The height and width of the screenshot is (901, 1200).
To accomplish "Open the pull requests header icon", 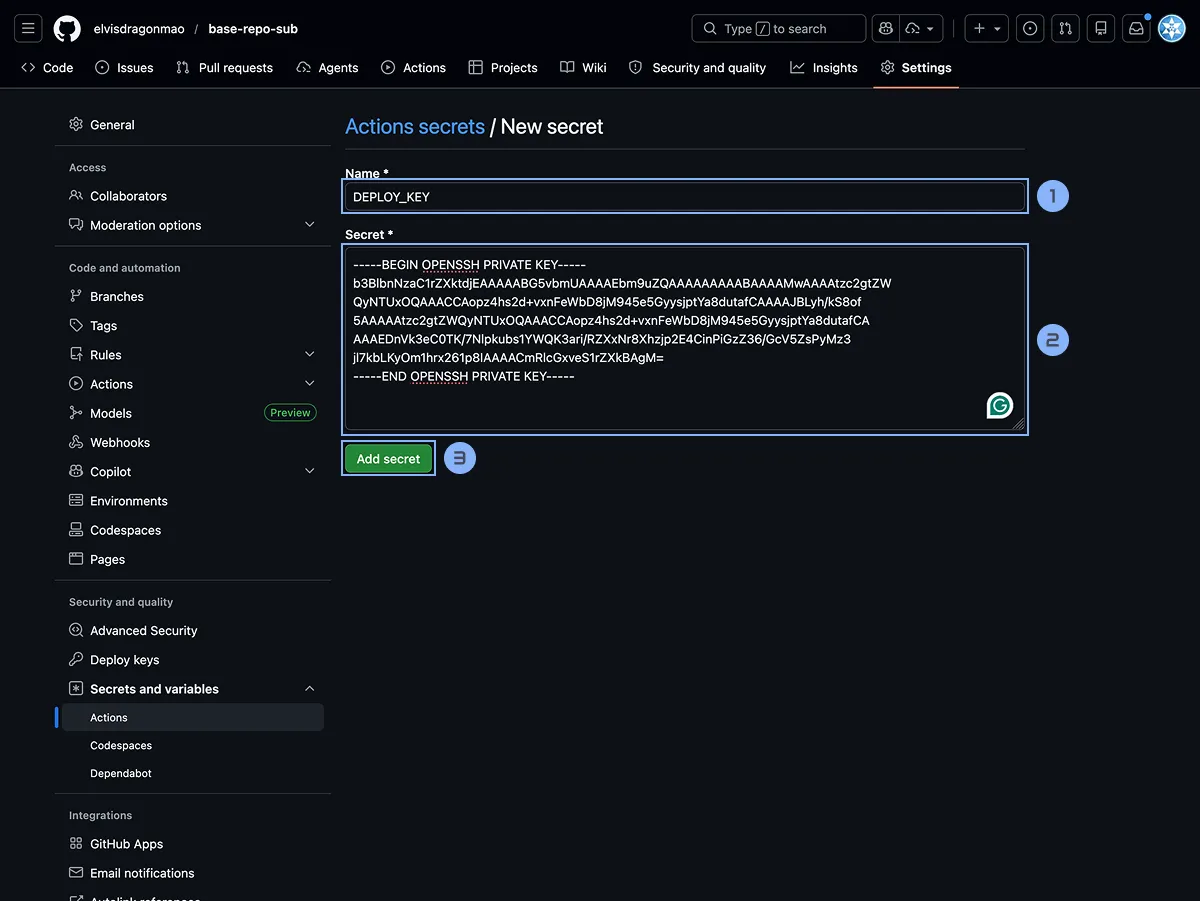I will coord(1066,28).
